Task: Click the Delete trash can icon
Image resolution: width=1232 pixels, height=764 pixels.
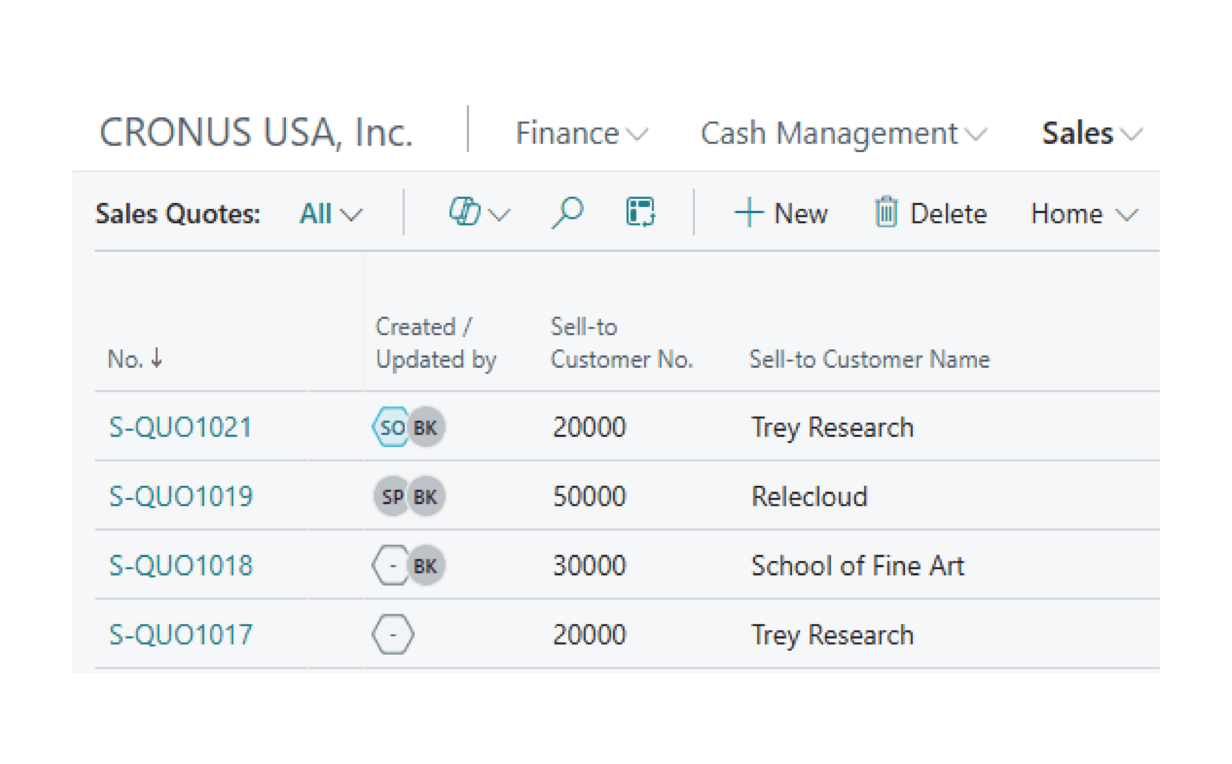Action: [886, 213]
